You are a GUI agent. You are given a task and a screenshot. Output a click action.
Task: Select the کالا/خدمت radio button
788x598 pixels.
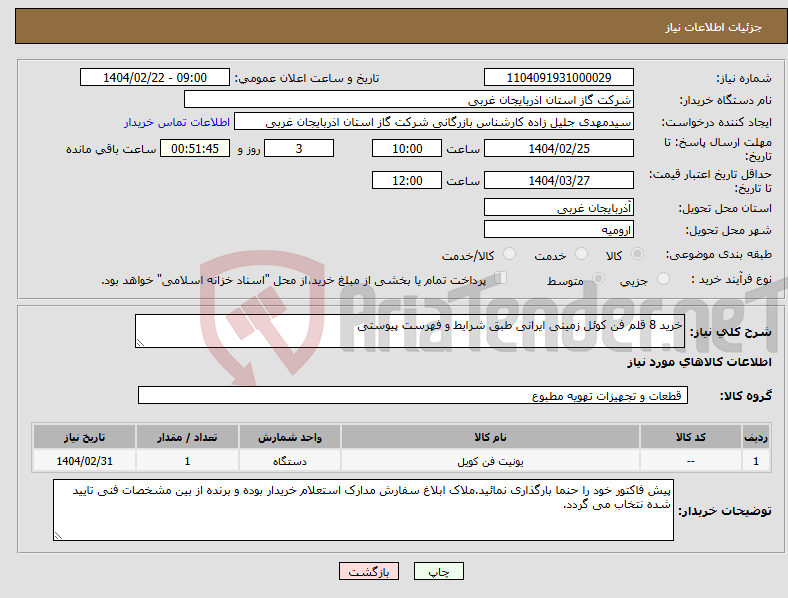(510, 254)
